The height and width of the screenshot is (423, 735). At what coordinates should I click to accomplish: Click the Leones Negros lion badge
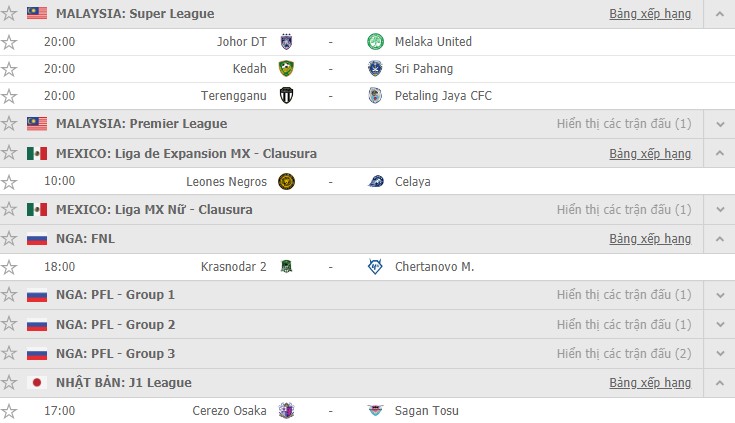[286, 181]
